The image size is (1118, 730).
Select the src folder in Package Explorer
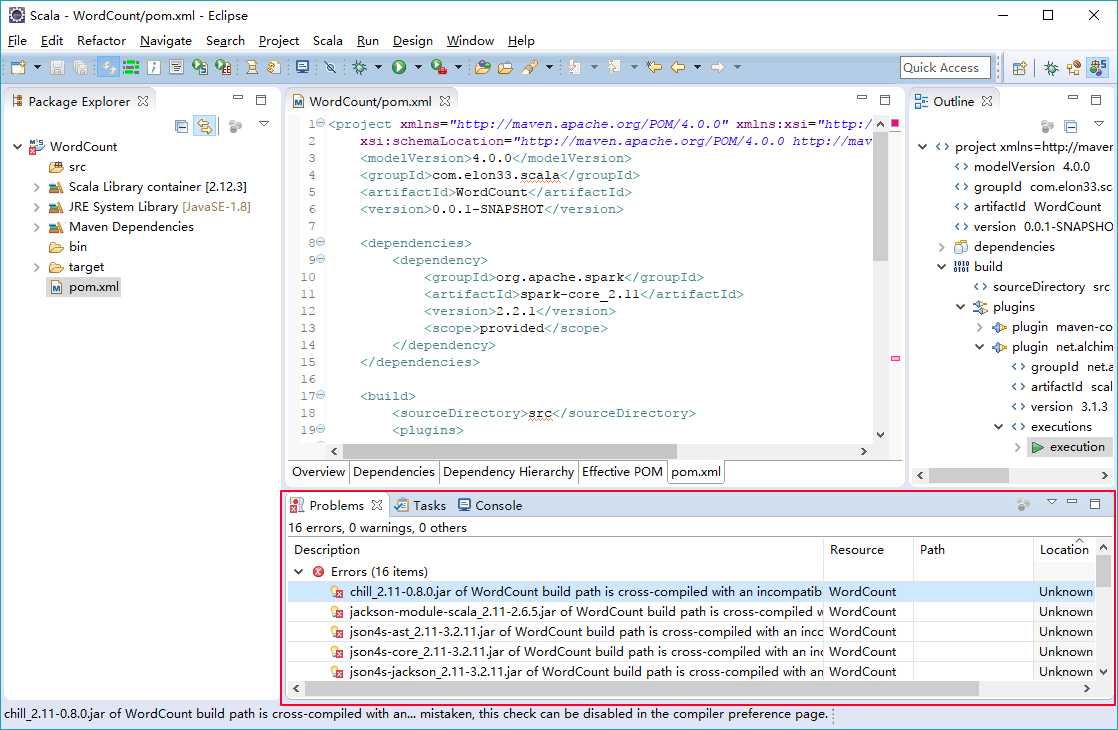pyautogui.click(x=68, y=167)
